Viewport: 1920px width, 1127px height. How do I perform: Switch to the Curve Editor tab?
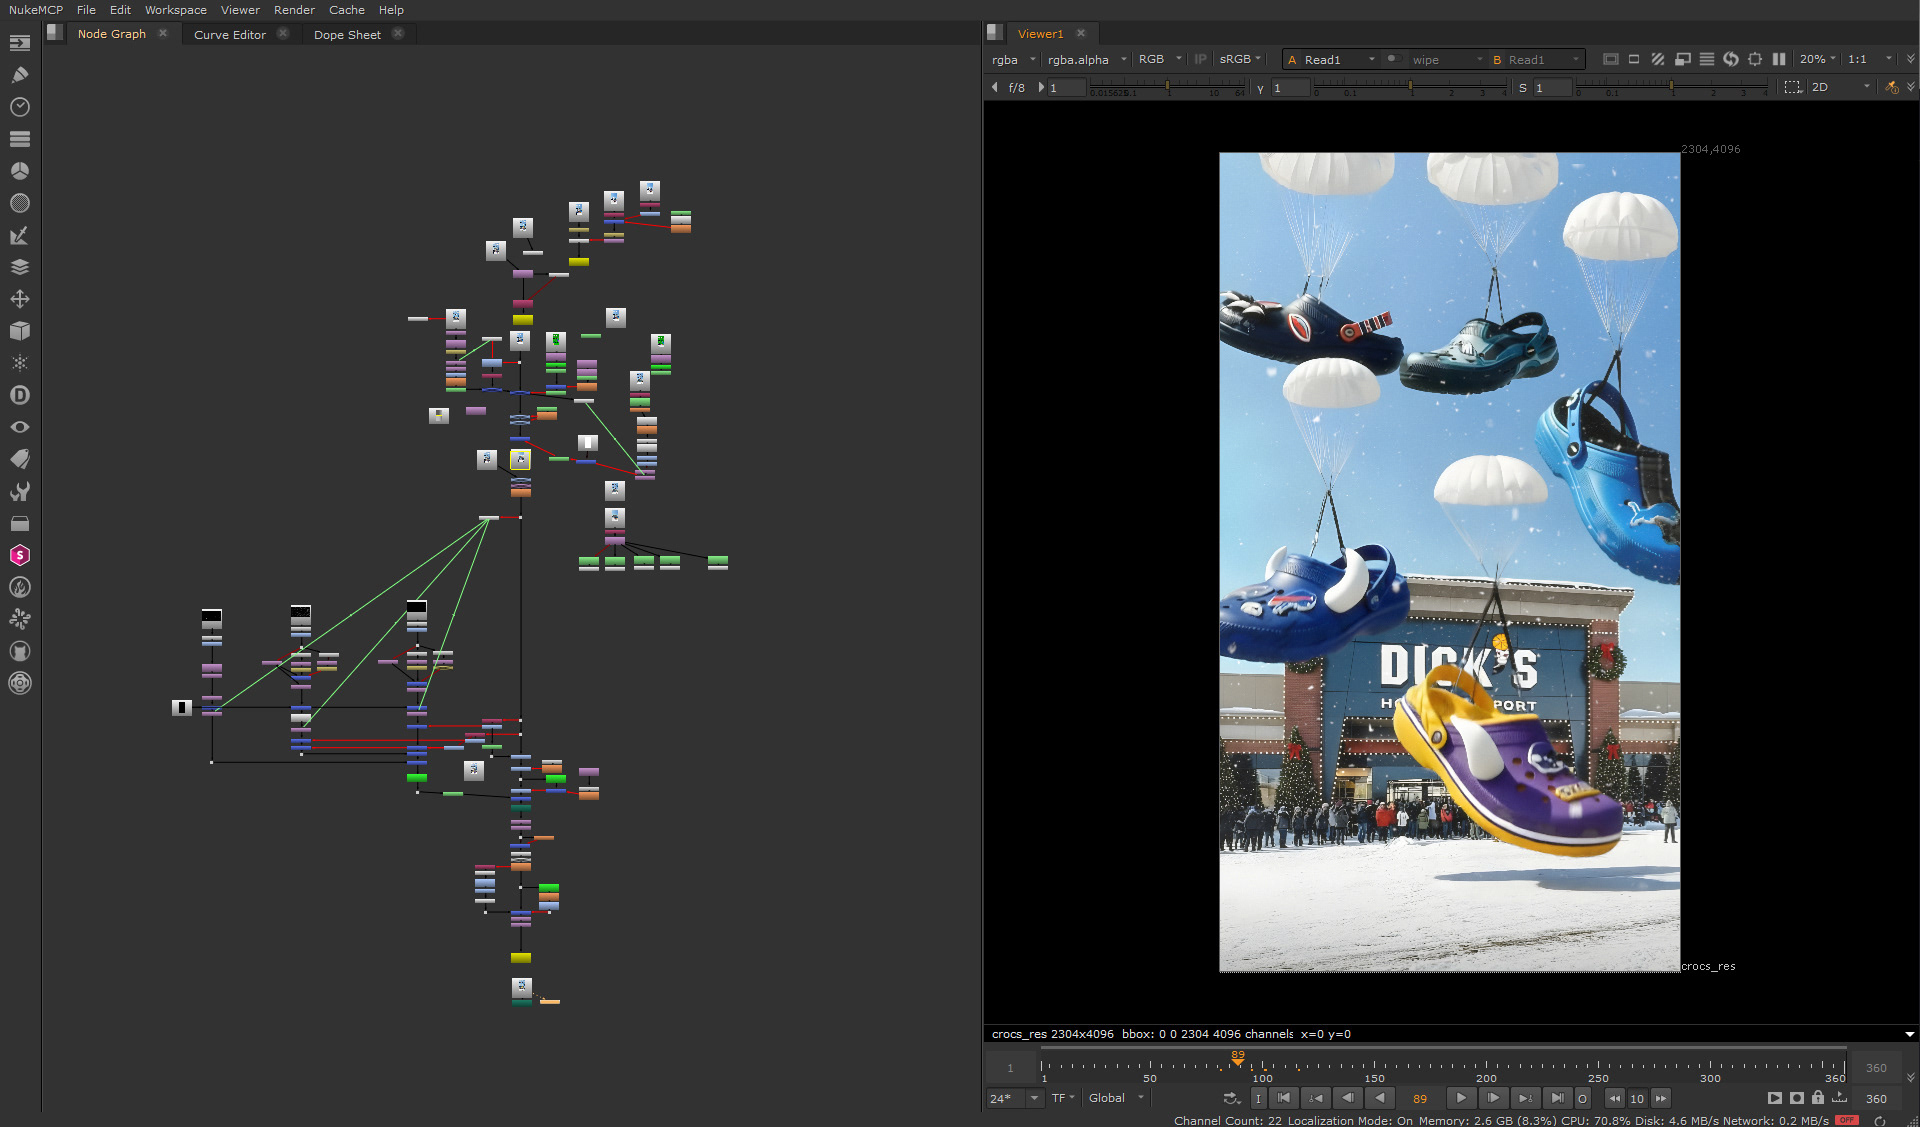click(x=230, y=34)
